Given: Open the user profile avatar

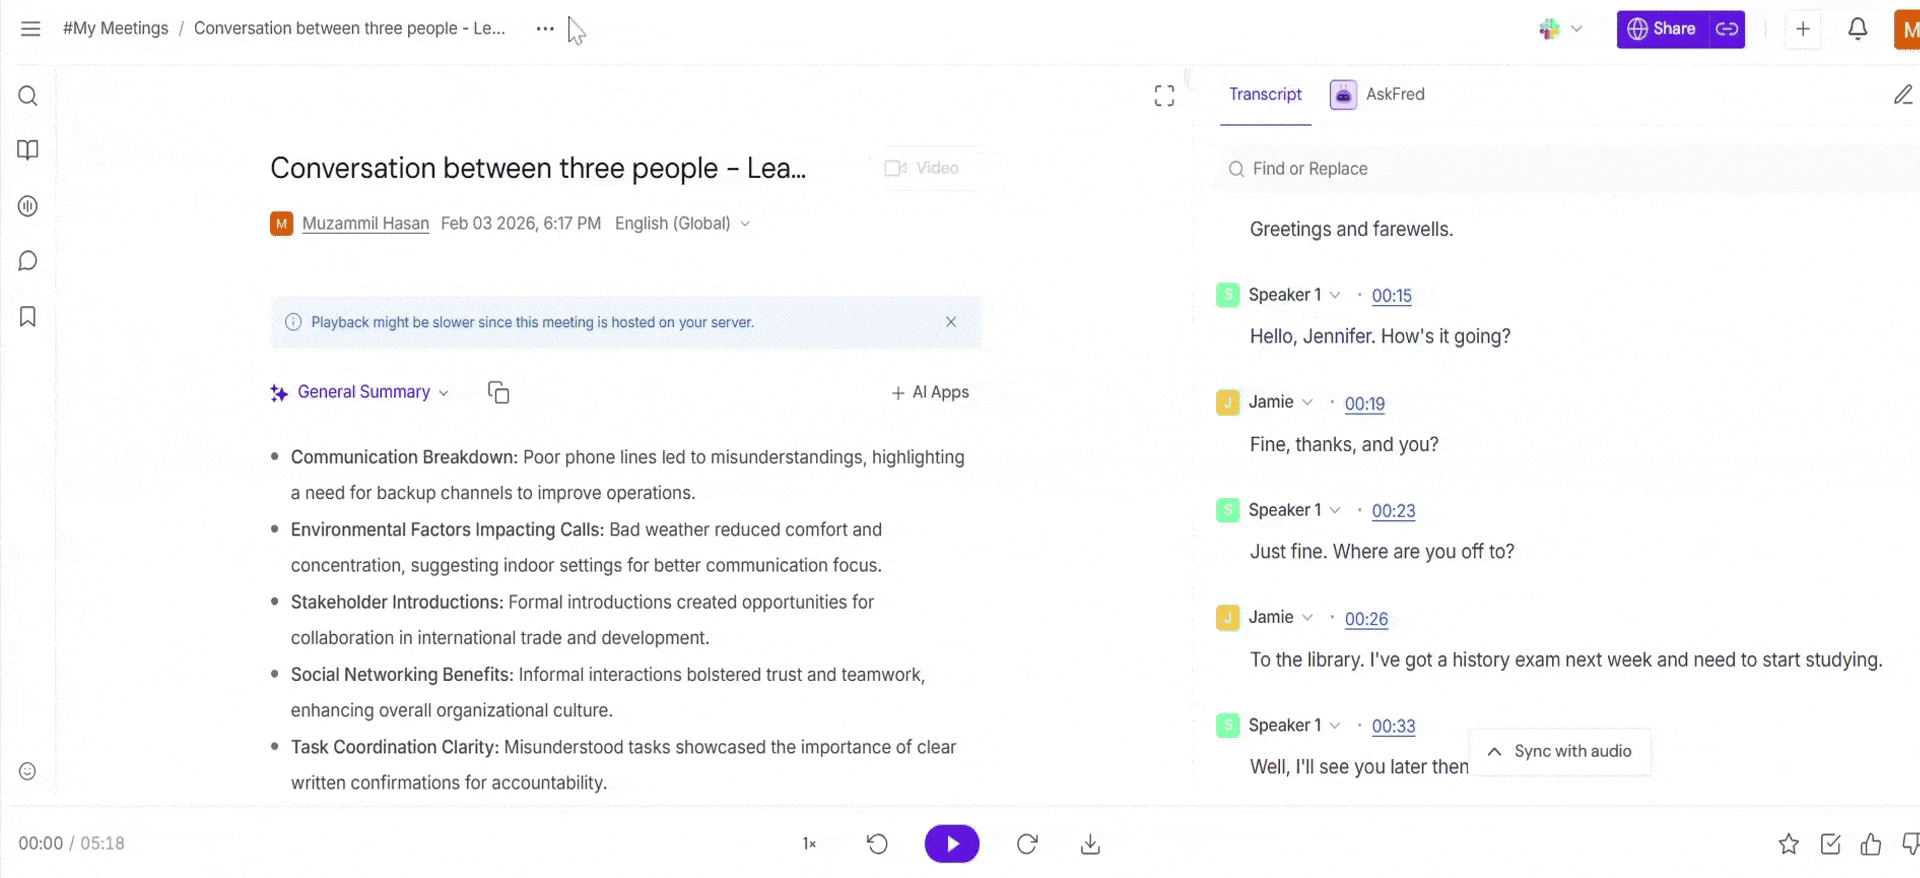Looking at the screenshot, I should pyautogui.click(x=1907, y=29).
